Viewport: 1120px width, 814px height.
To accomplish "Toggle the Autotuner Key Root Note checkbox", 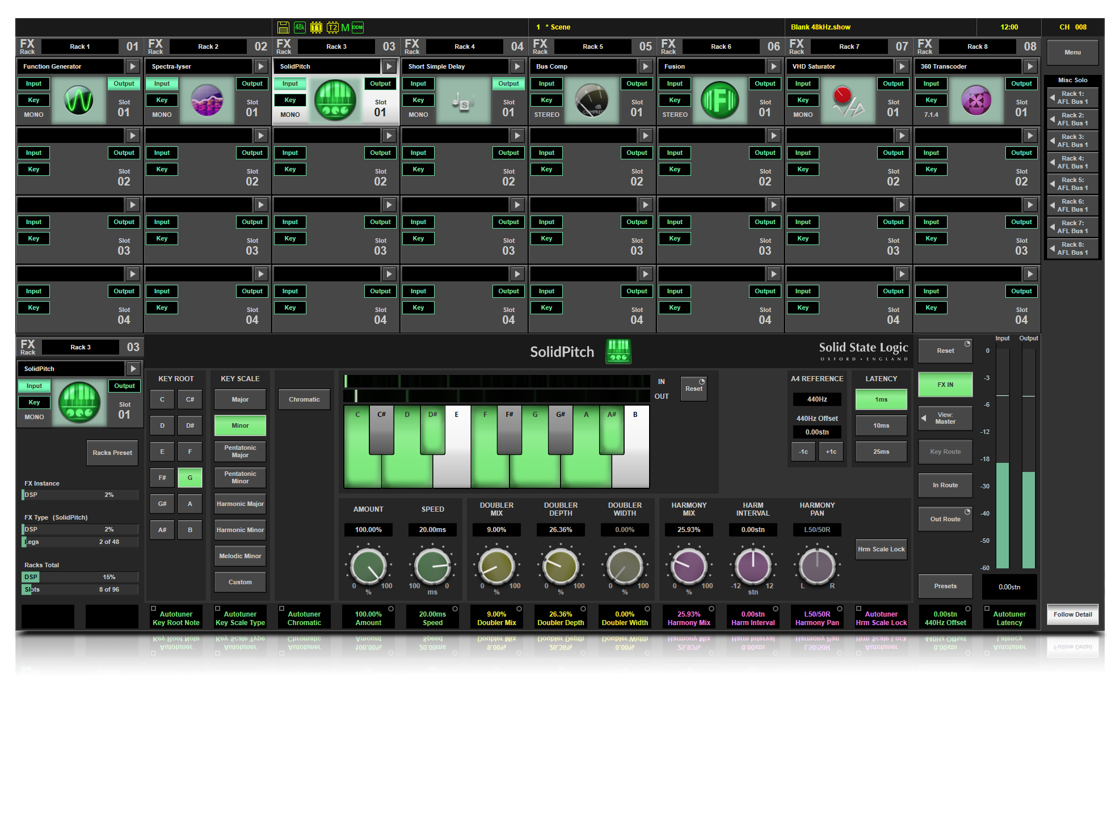I will 154,609.
